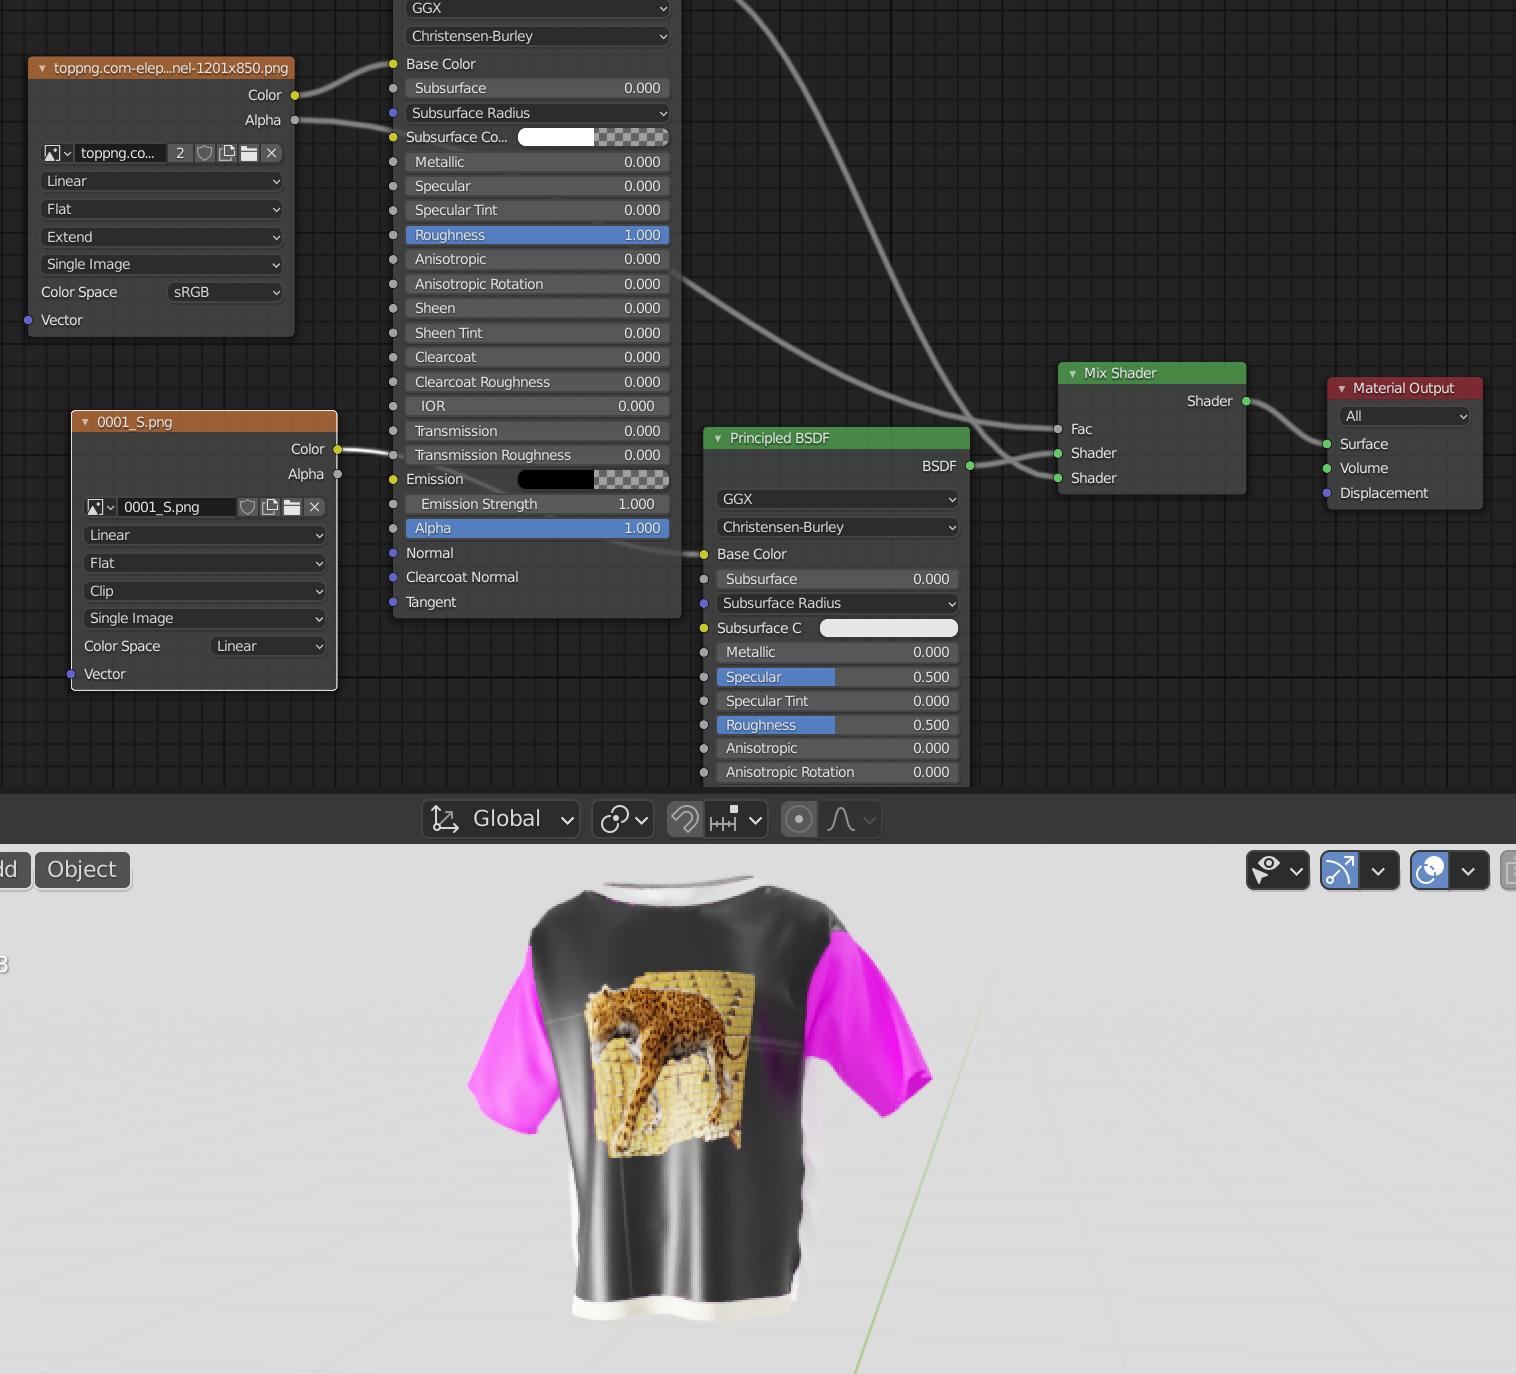Toggle proportional editing circle icon
This screenshot has height=1374, width=1516.
[x=799, y=820]
